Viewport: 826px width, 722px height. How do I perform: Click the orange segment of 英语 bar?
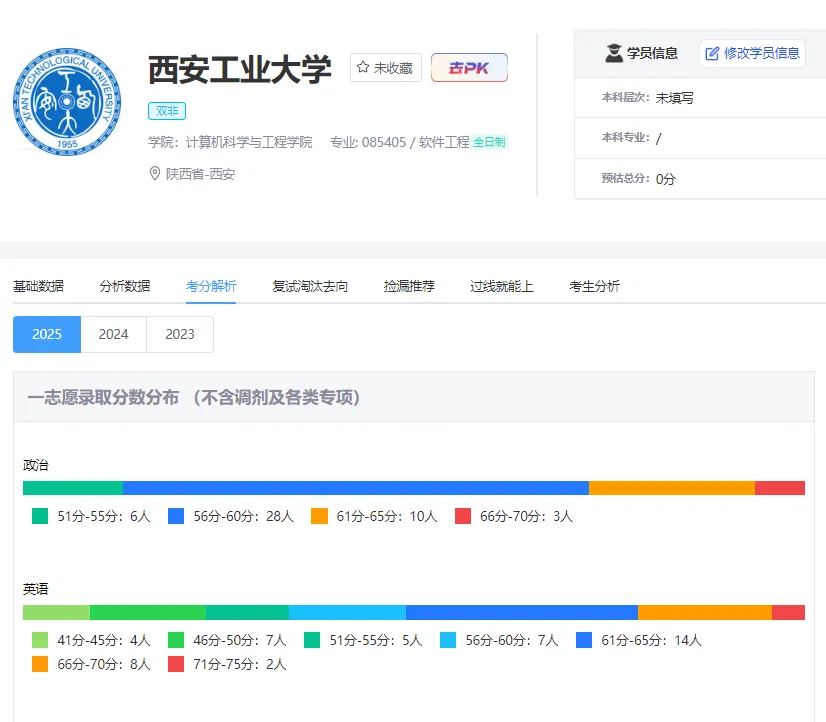tap(705, 612)
